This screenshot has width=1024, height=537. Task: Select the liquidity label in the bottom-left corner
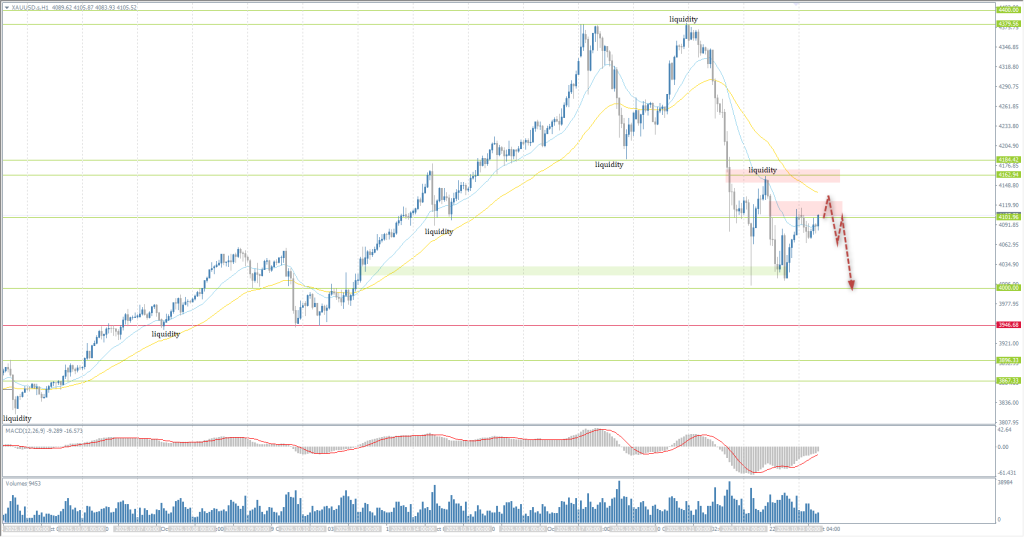pos(17,418)
